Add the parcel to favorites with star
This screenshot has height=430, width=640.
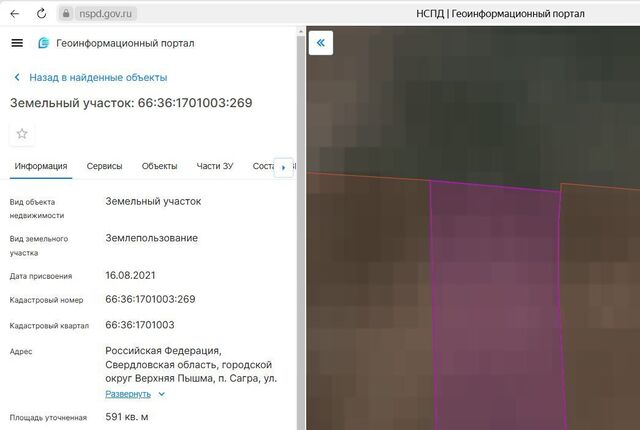22,134
